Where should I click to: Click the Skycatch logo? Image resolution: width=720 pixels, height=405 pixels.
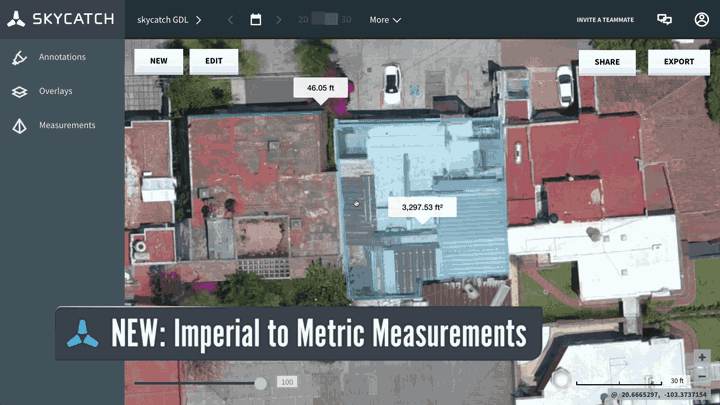tap(61, 19)
